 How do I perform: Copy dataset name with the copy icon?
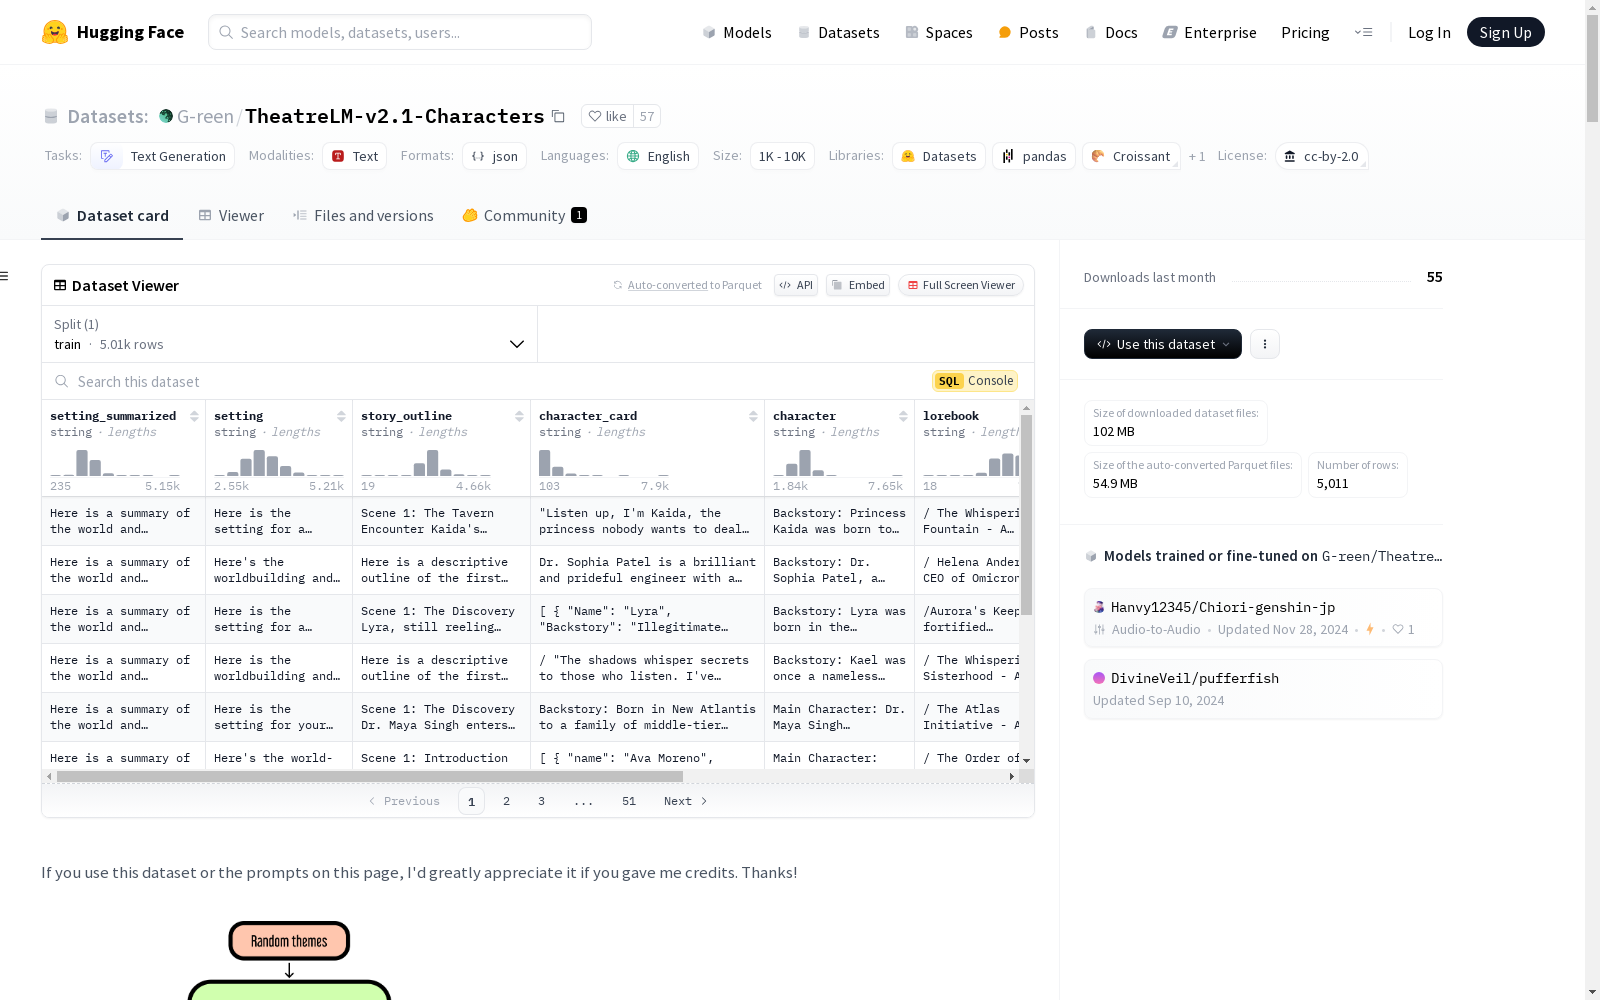coord(559,116)
